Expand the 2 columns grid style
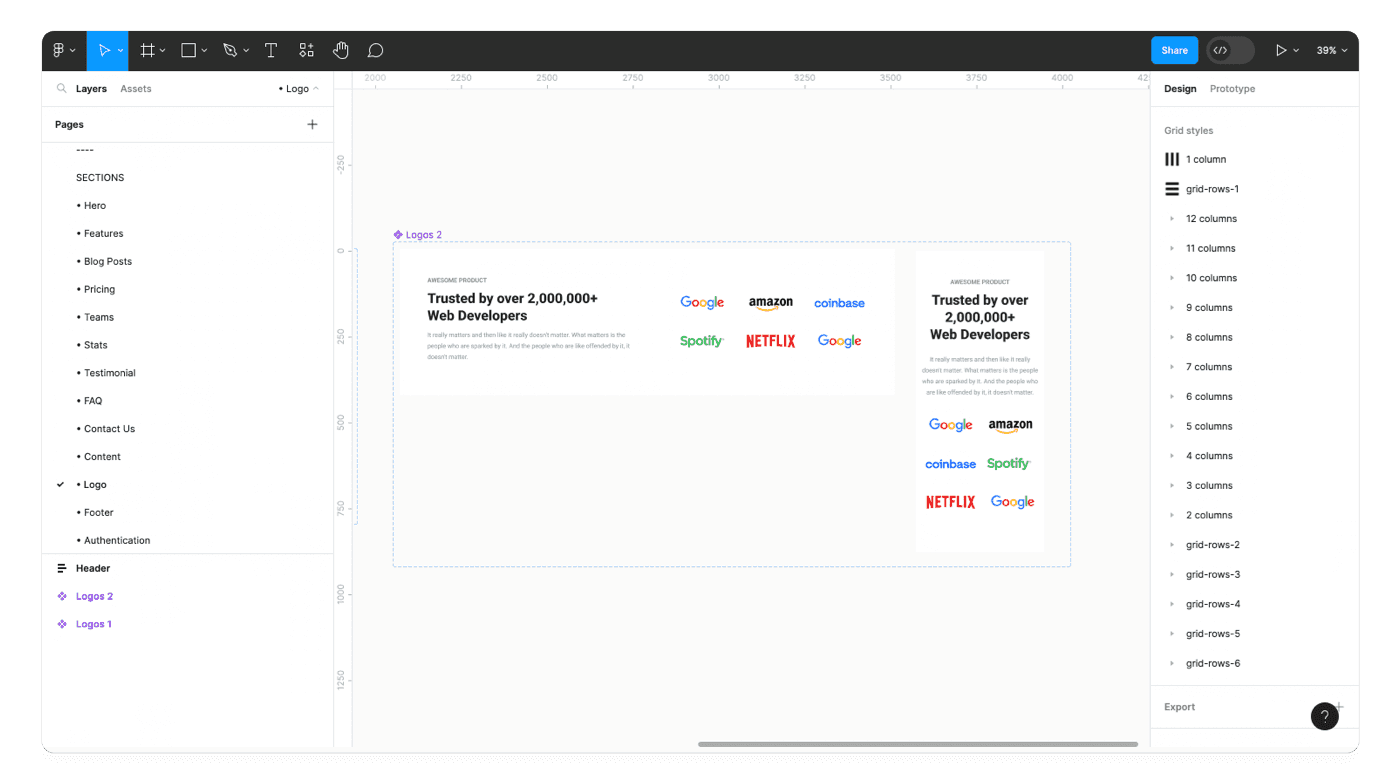The width and height of the screenshot is (1400, 779). pos(1172,516)
